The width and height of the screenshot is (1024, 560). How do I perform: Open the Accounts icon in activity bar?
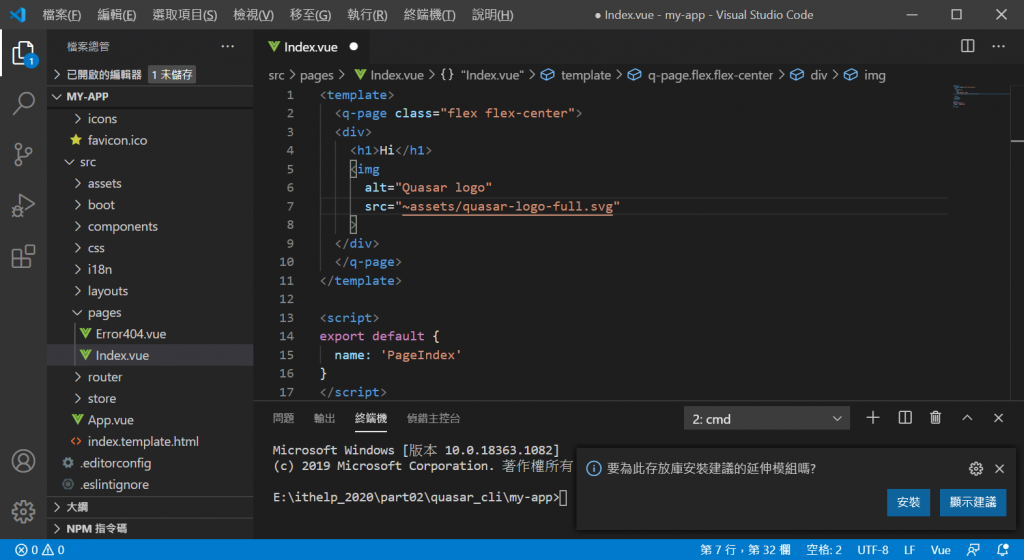pyautogui.click(x=24, y=461)
